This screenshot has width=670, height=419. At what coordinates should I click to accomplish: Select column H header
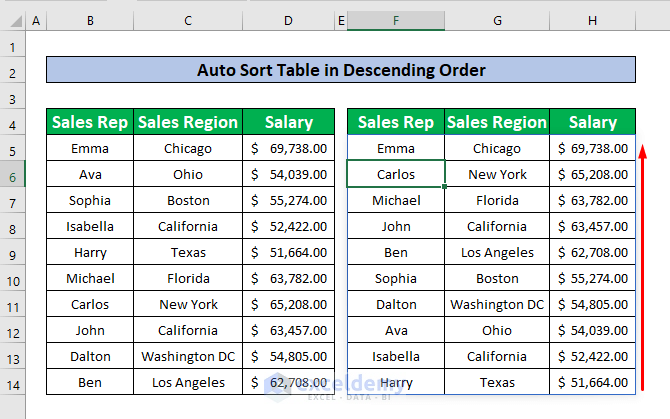[x=592, y=21]
